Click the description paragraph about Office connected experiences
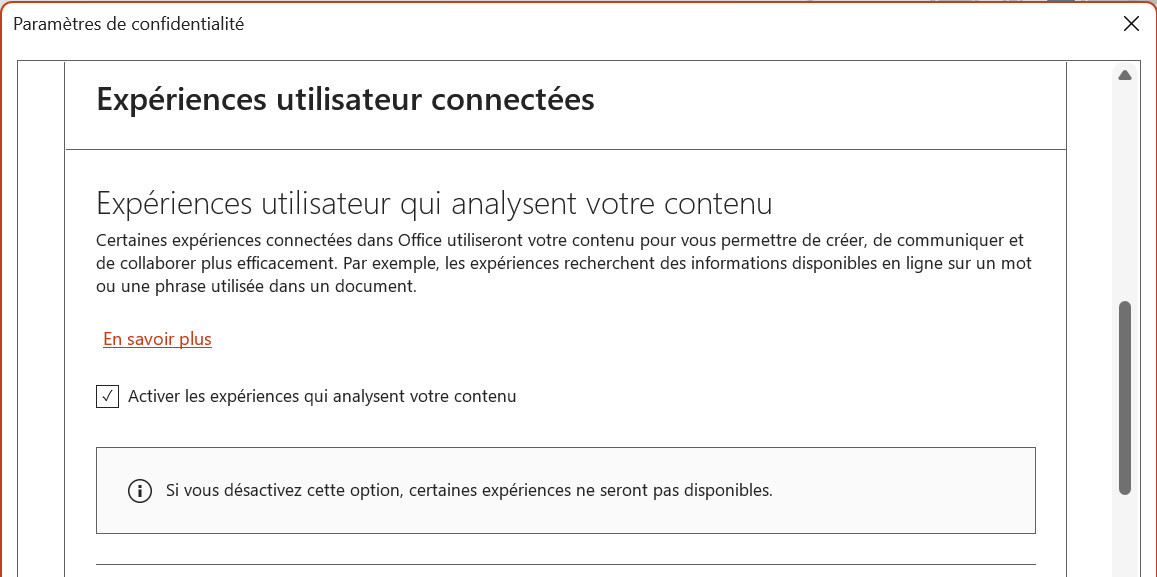1157x577 pixels. pos(565,264)
